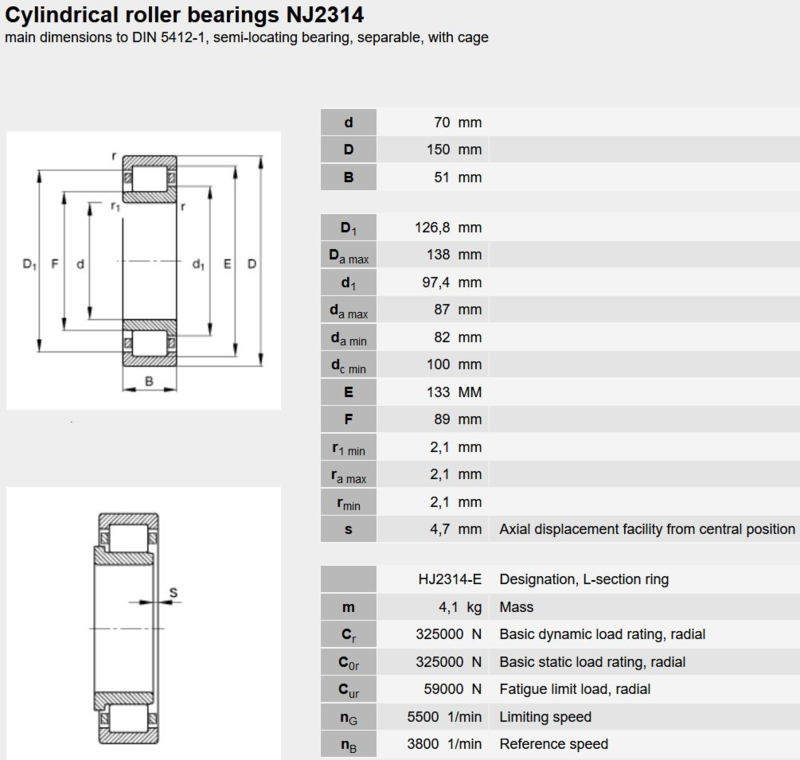This screenshot has height=760, width=800.
Task: Click the '138 mm' Da max value
Action: pos(454,255)
